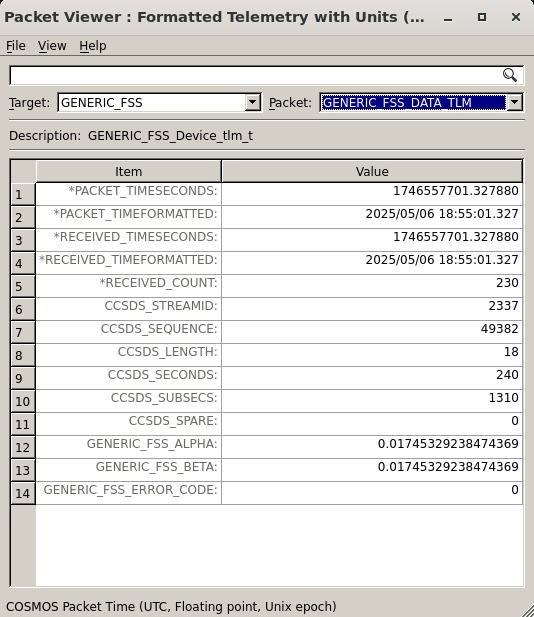
Task: Grab the window resize grip corner
Action: (527, 611)
